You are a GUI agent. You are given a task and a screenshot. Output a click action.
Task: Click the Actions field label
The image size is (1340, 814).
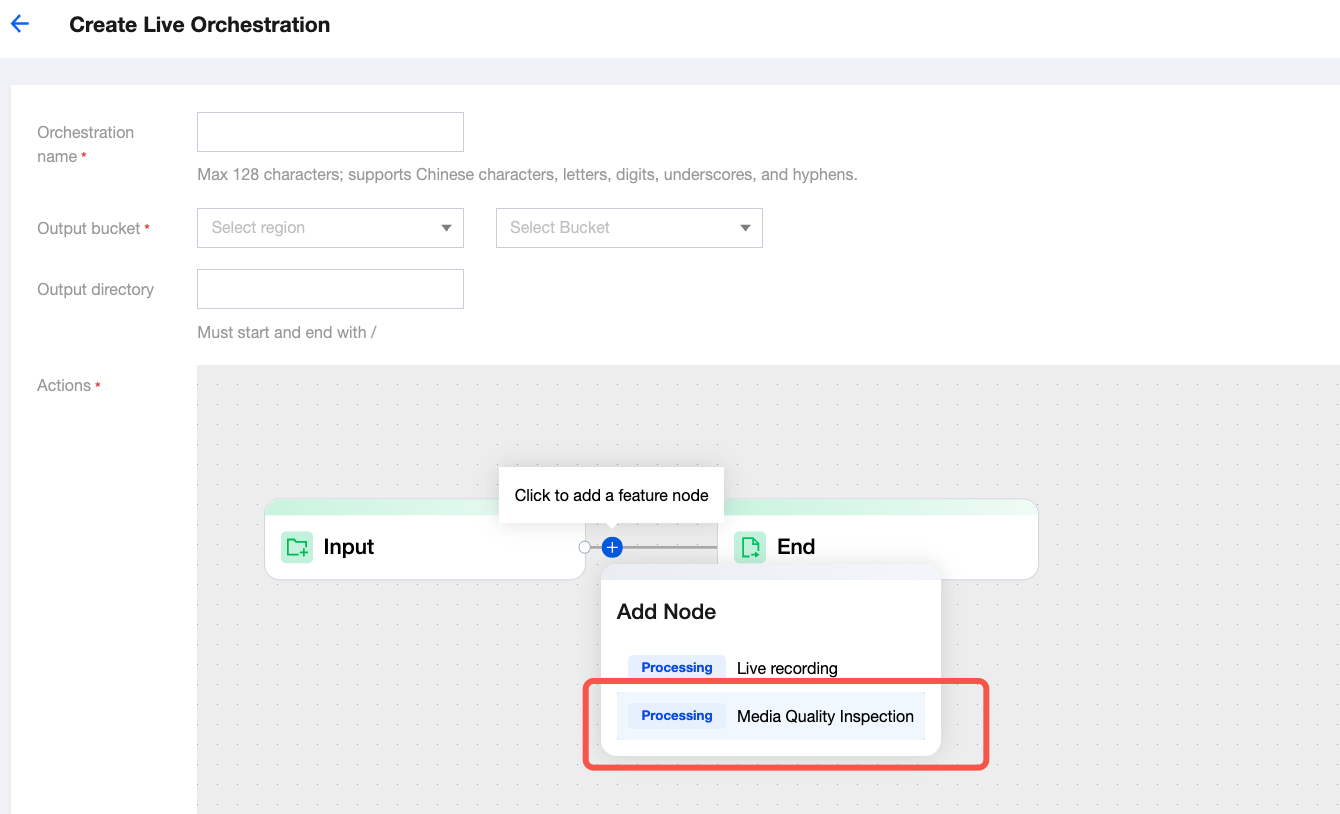(x=64, y=386)
